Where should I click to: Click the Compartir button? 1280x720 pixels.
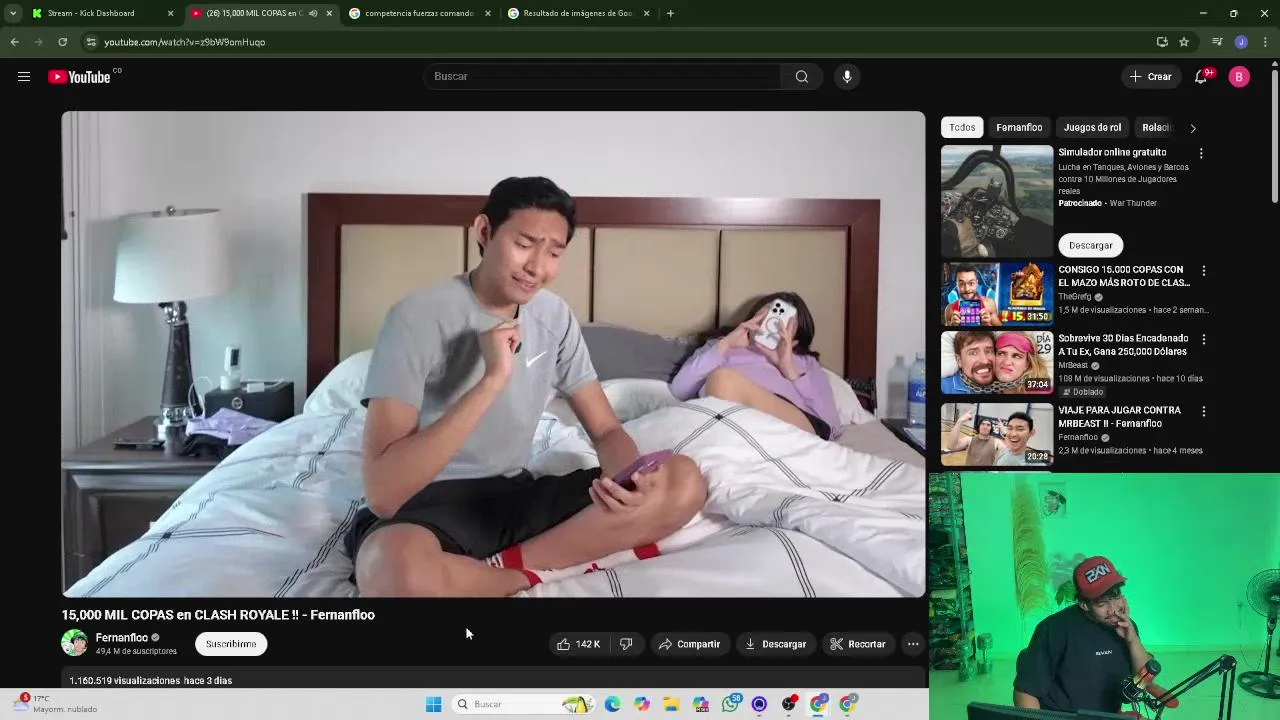pyautogui.click(x=689, y=644)
